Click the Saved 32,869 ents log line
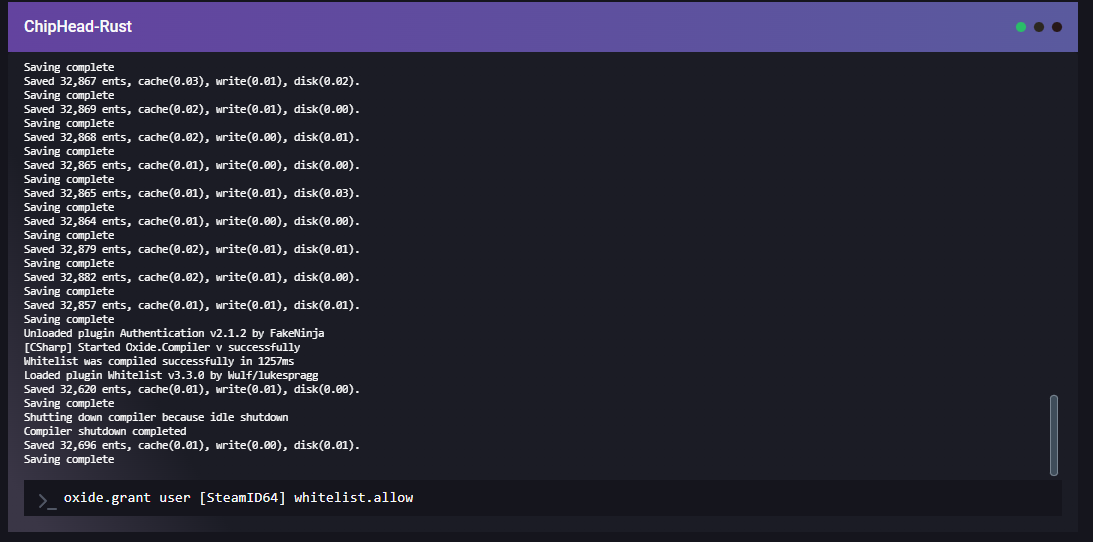 [192, 109]
